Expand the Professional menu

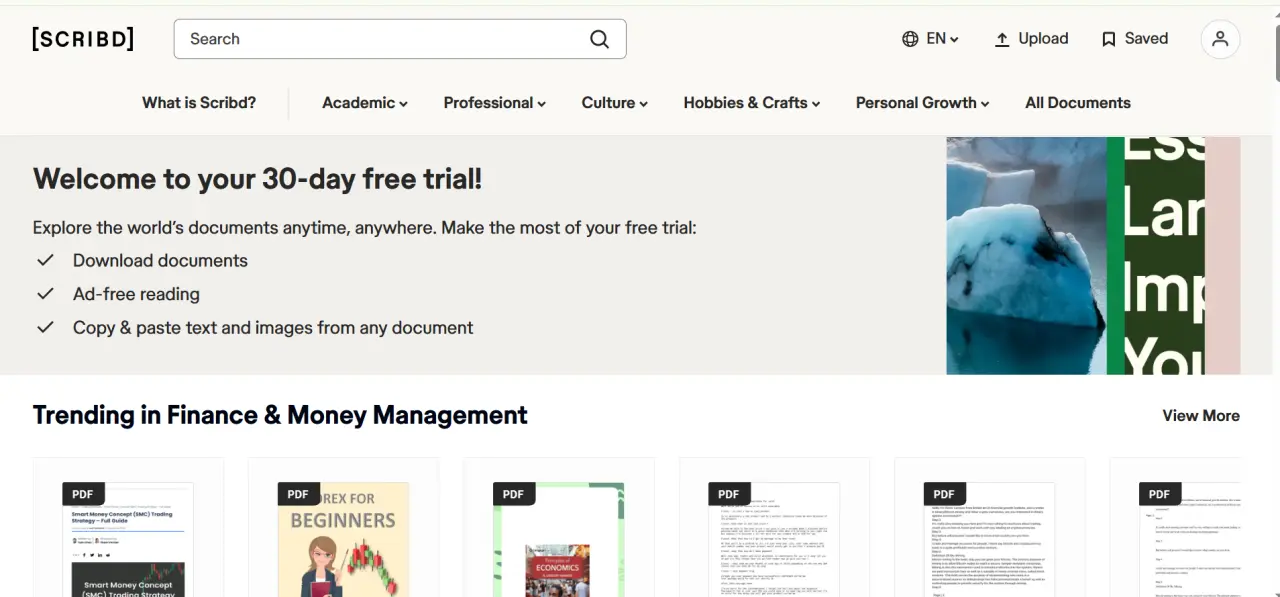pos(495,103)
